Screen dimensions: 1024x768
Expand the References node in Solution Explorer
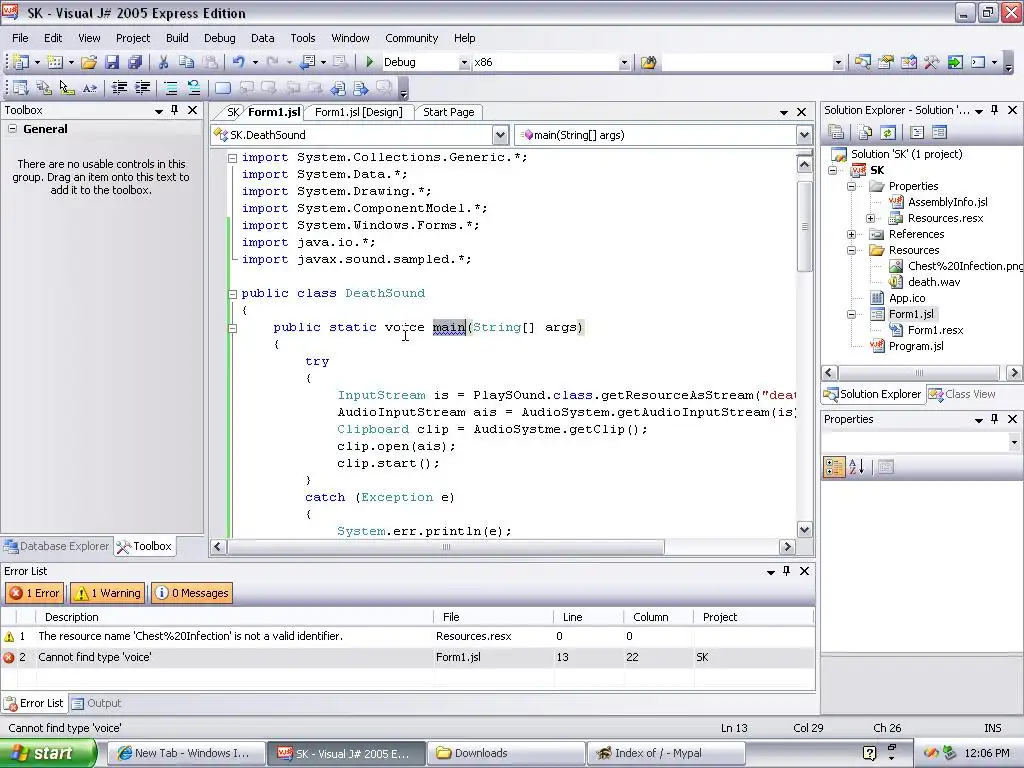[x=852, y=234]
